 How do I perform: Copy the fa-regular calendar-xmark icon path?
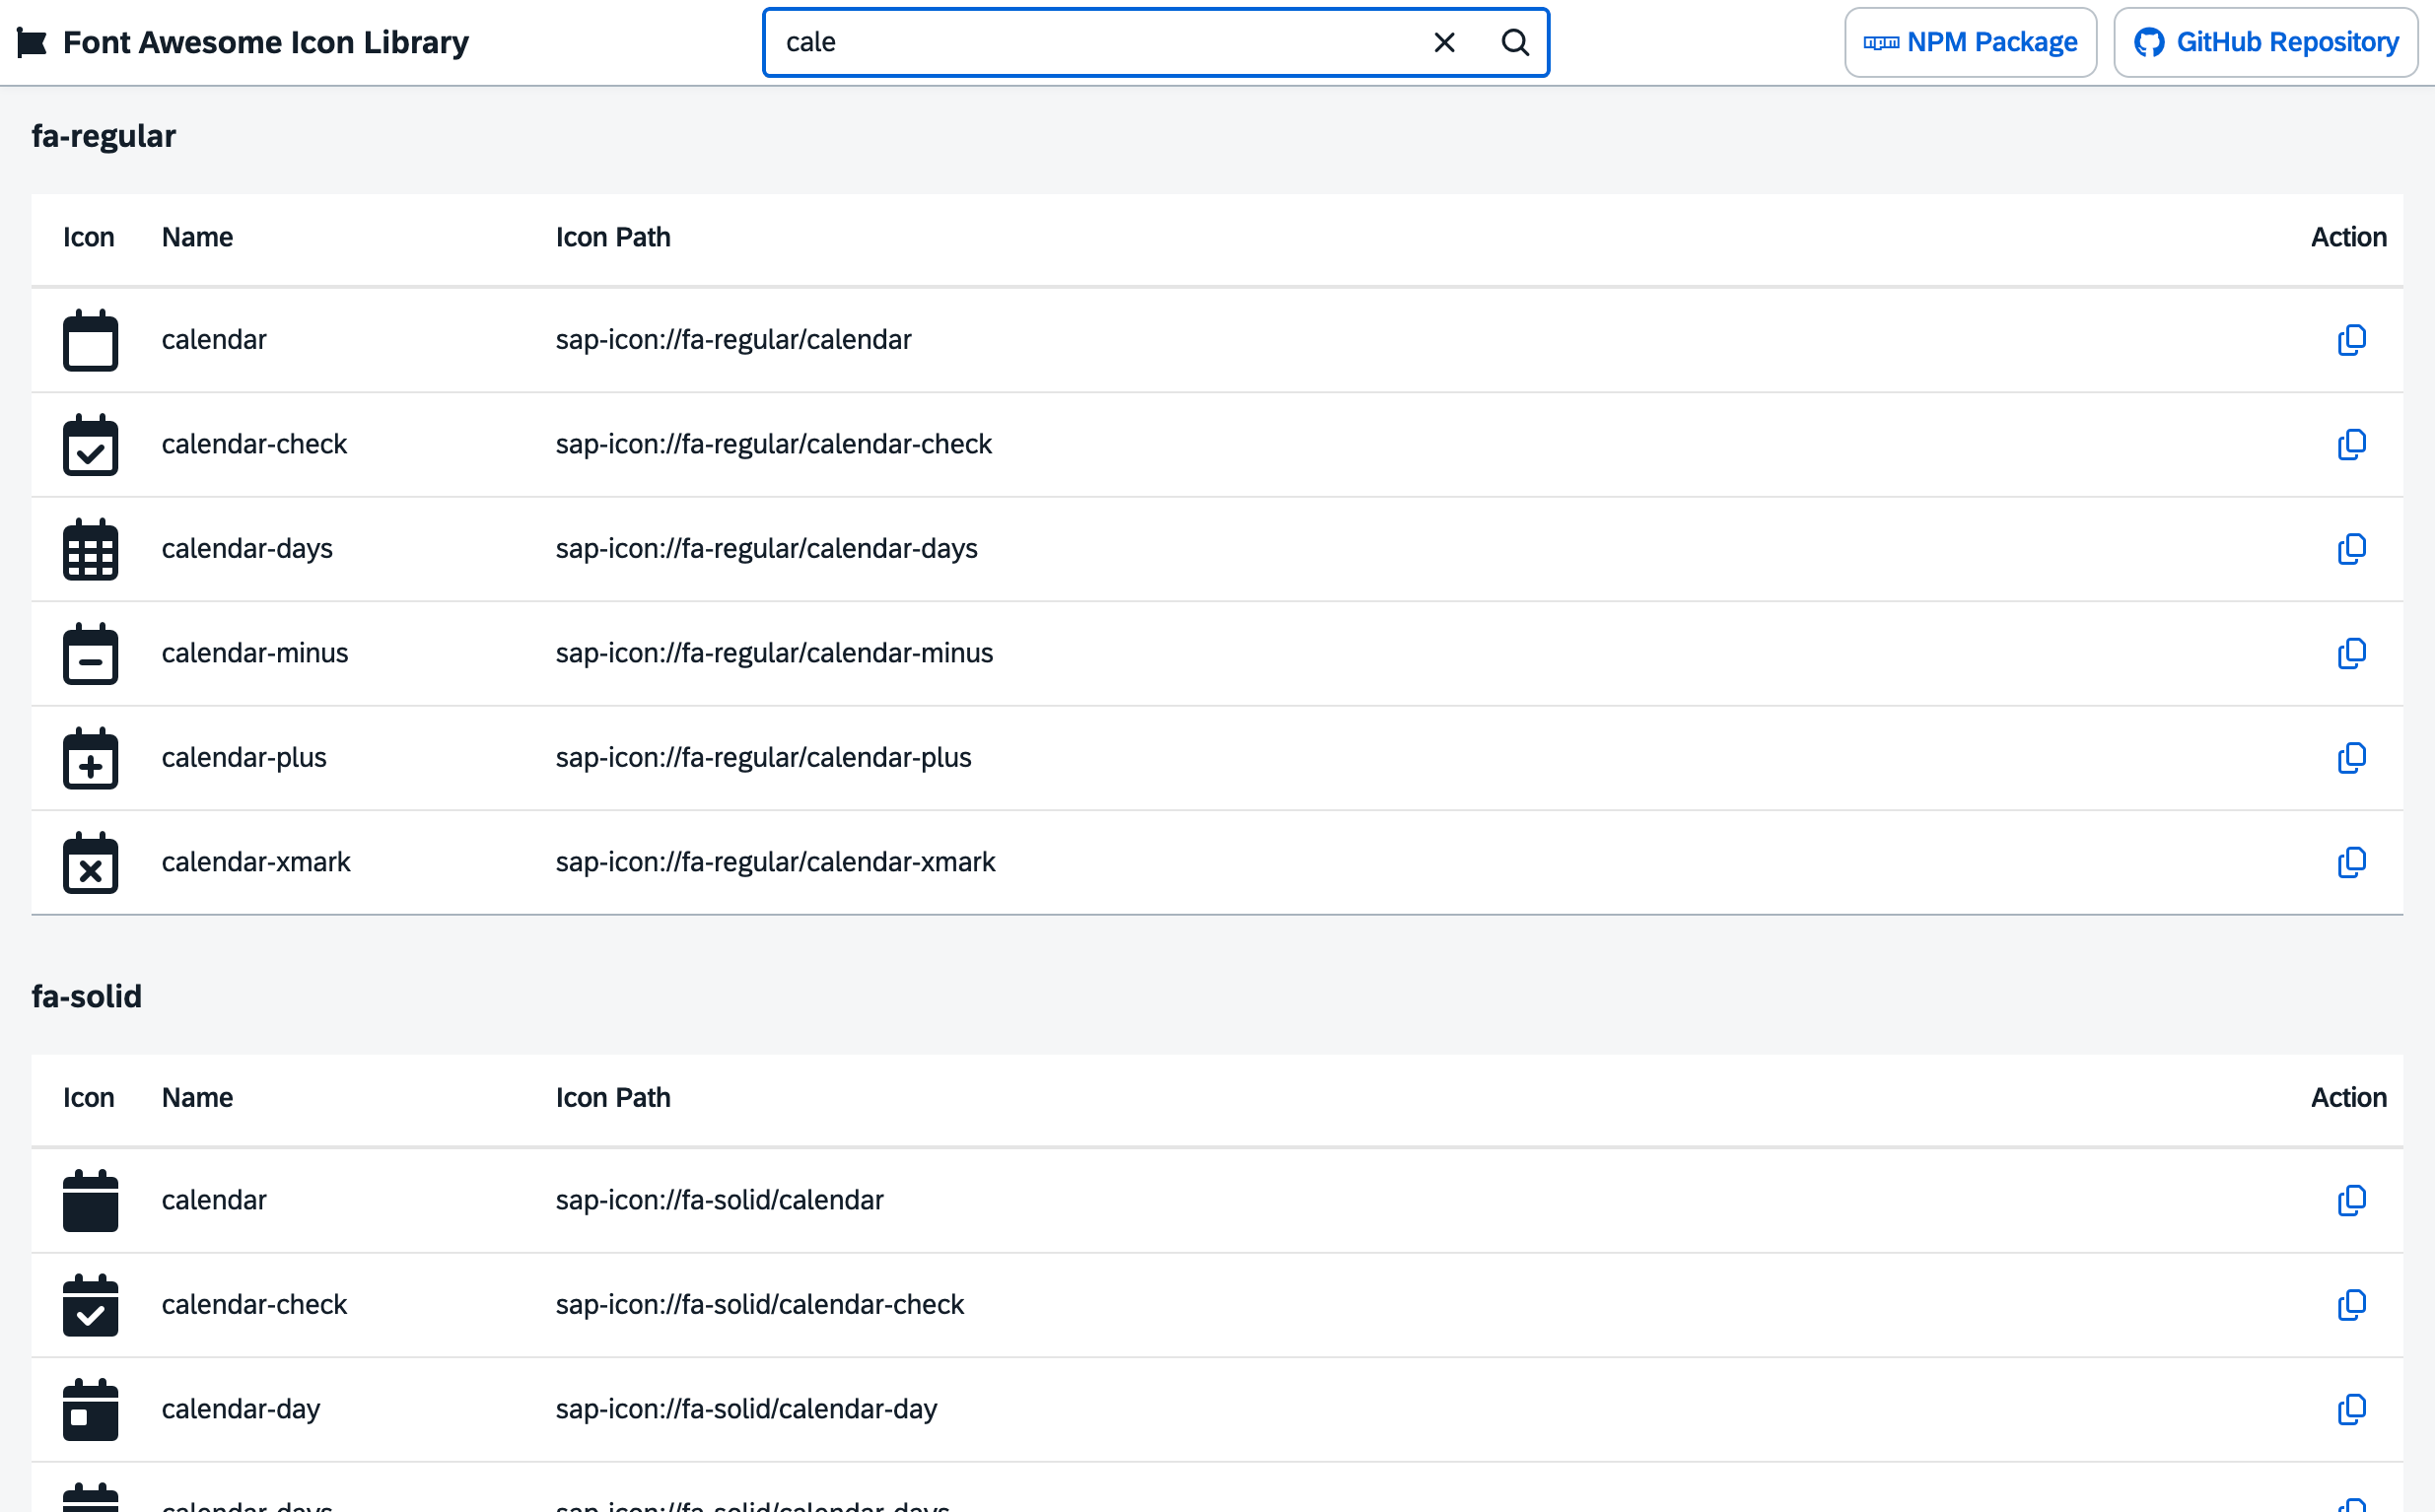tap(2351, 862)
